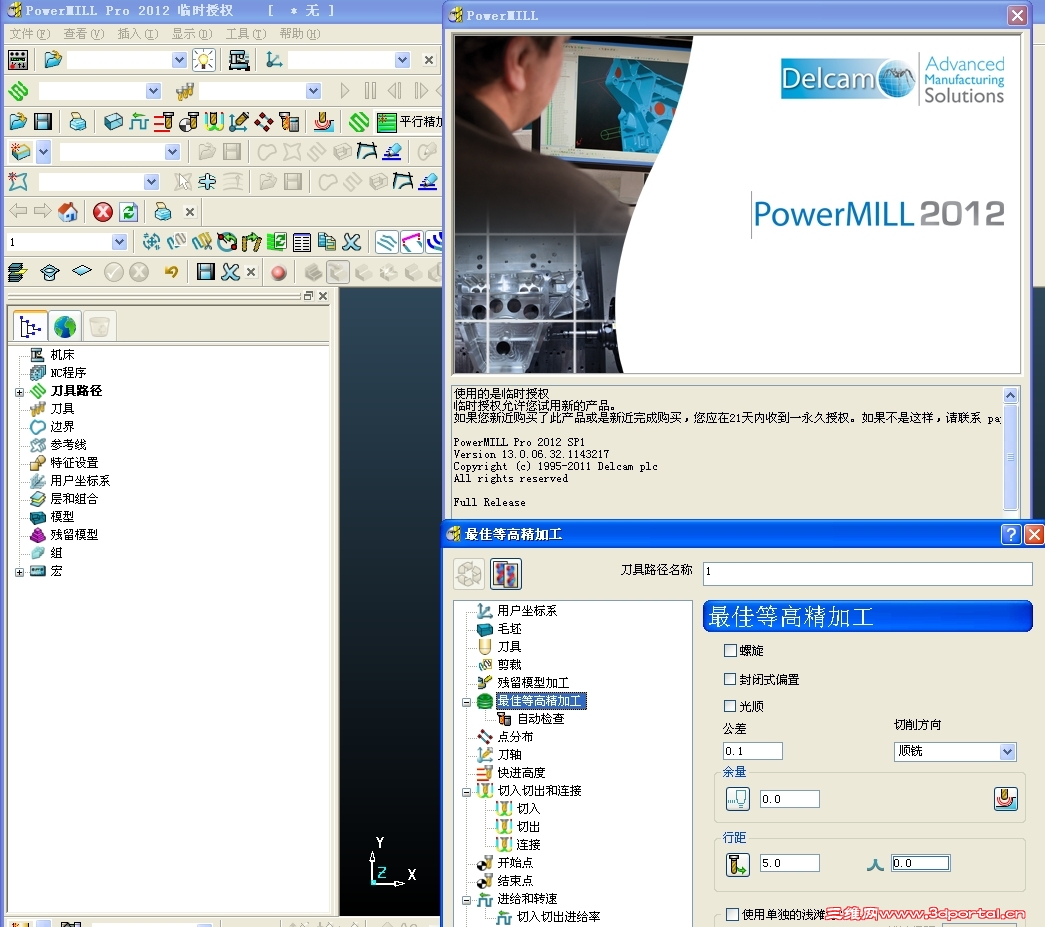Click the axial thickness toggle icon
1045x927 pixels.
coord(738,799)
